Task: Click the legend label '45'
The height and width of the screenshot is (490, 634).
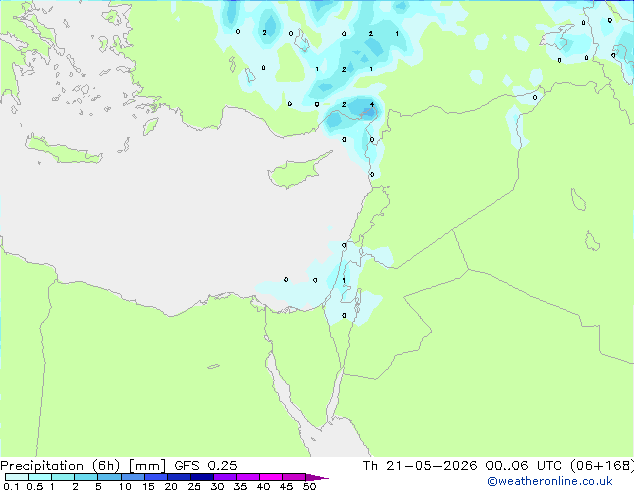Action: coord(286,486)
